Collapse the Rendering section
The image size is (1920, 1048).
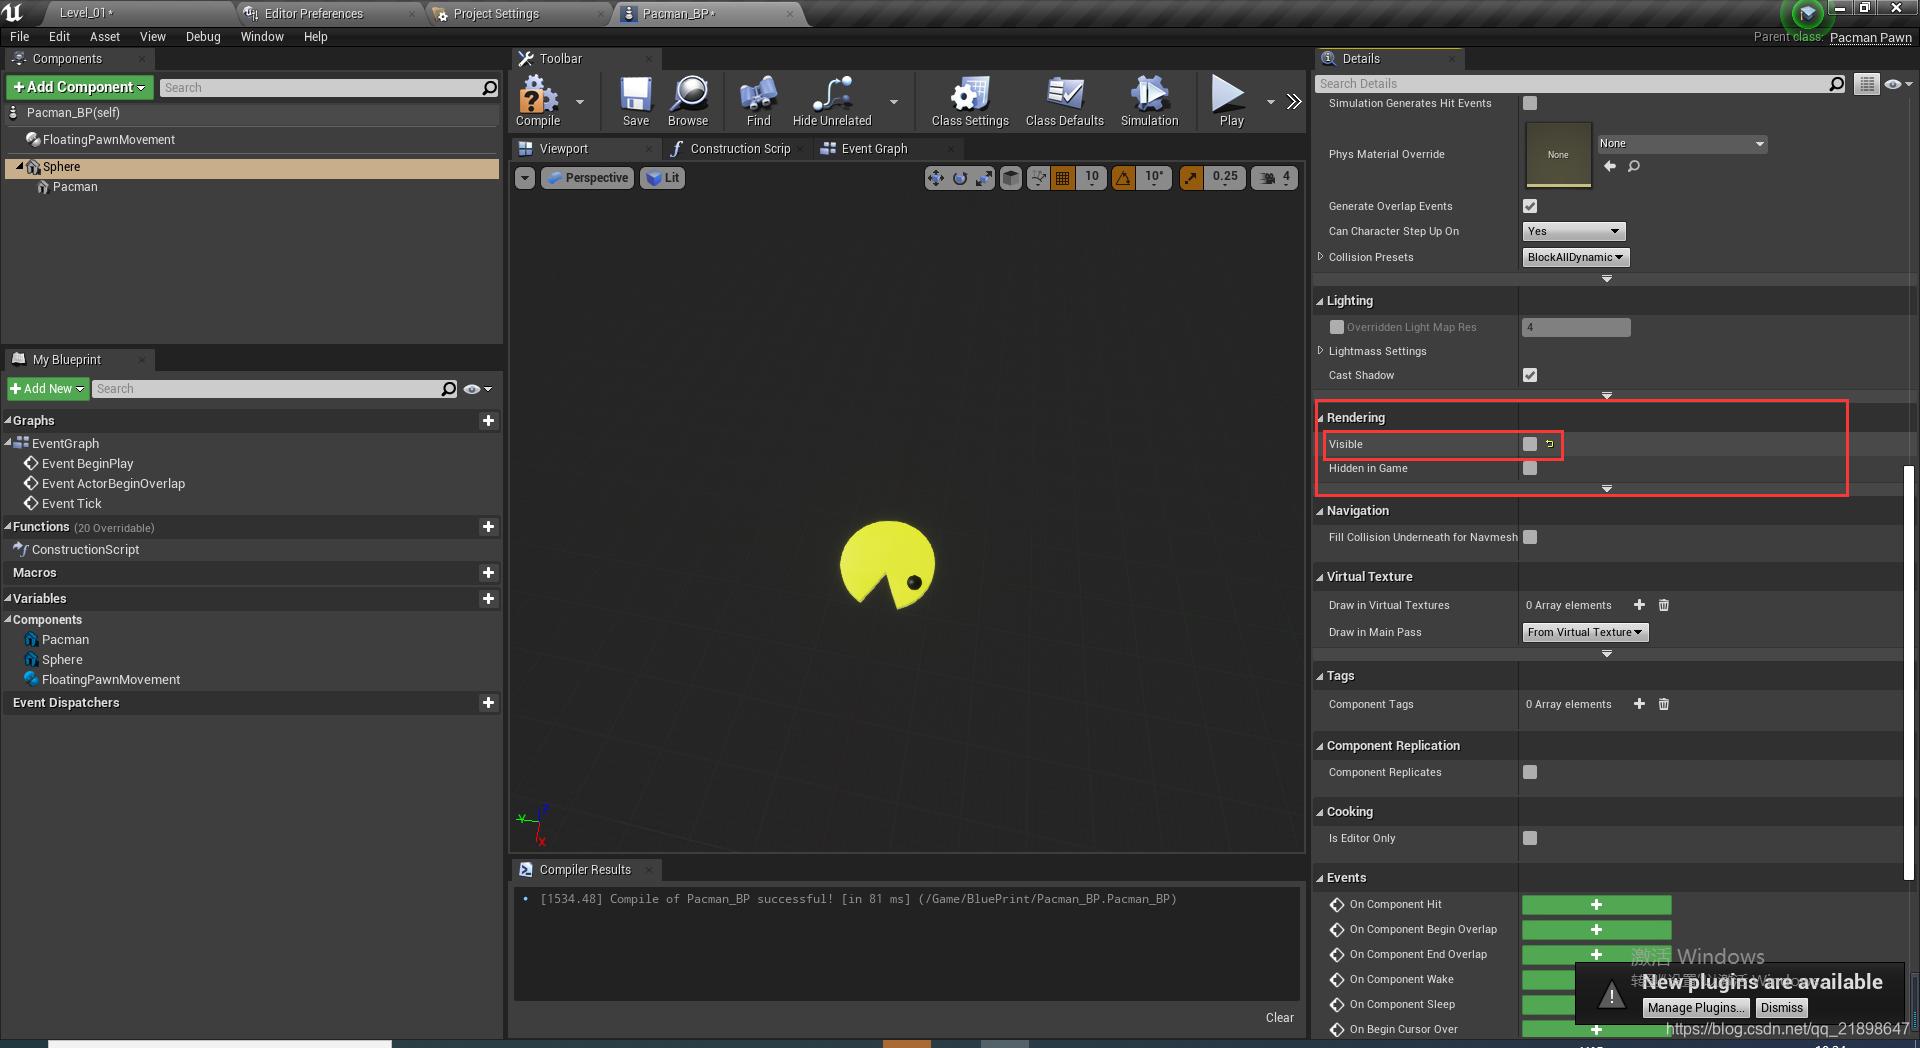[x=1320, y=418]
